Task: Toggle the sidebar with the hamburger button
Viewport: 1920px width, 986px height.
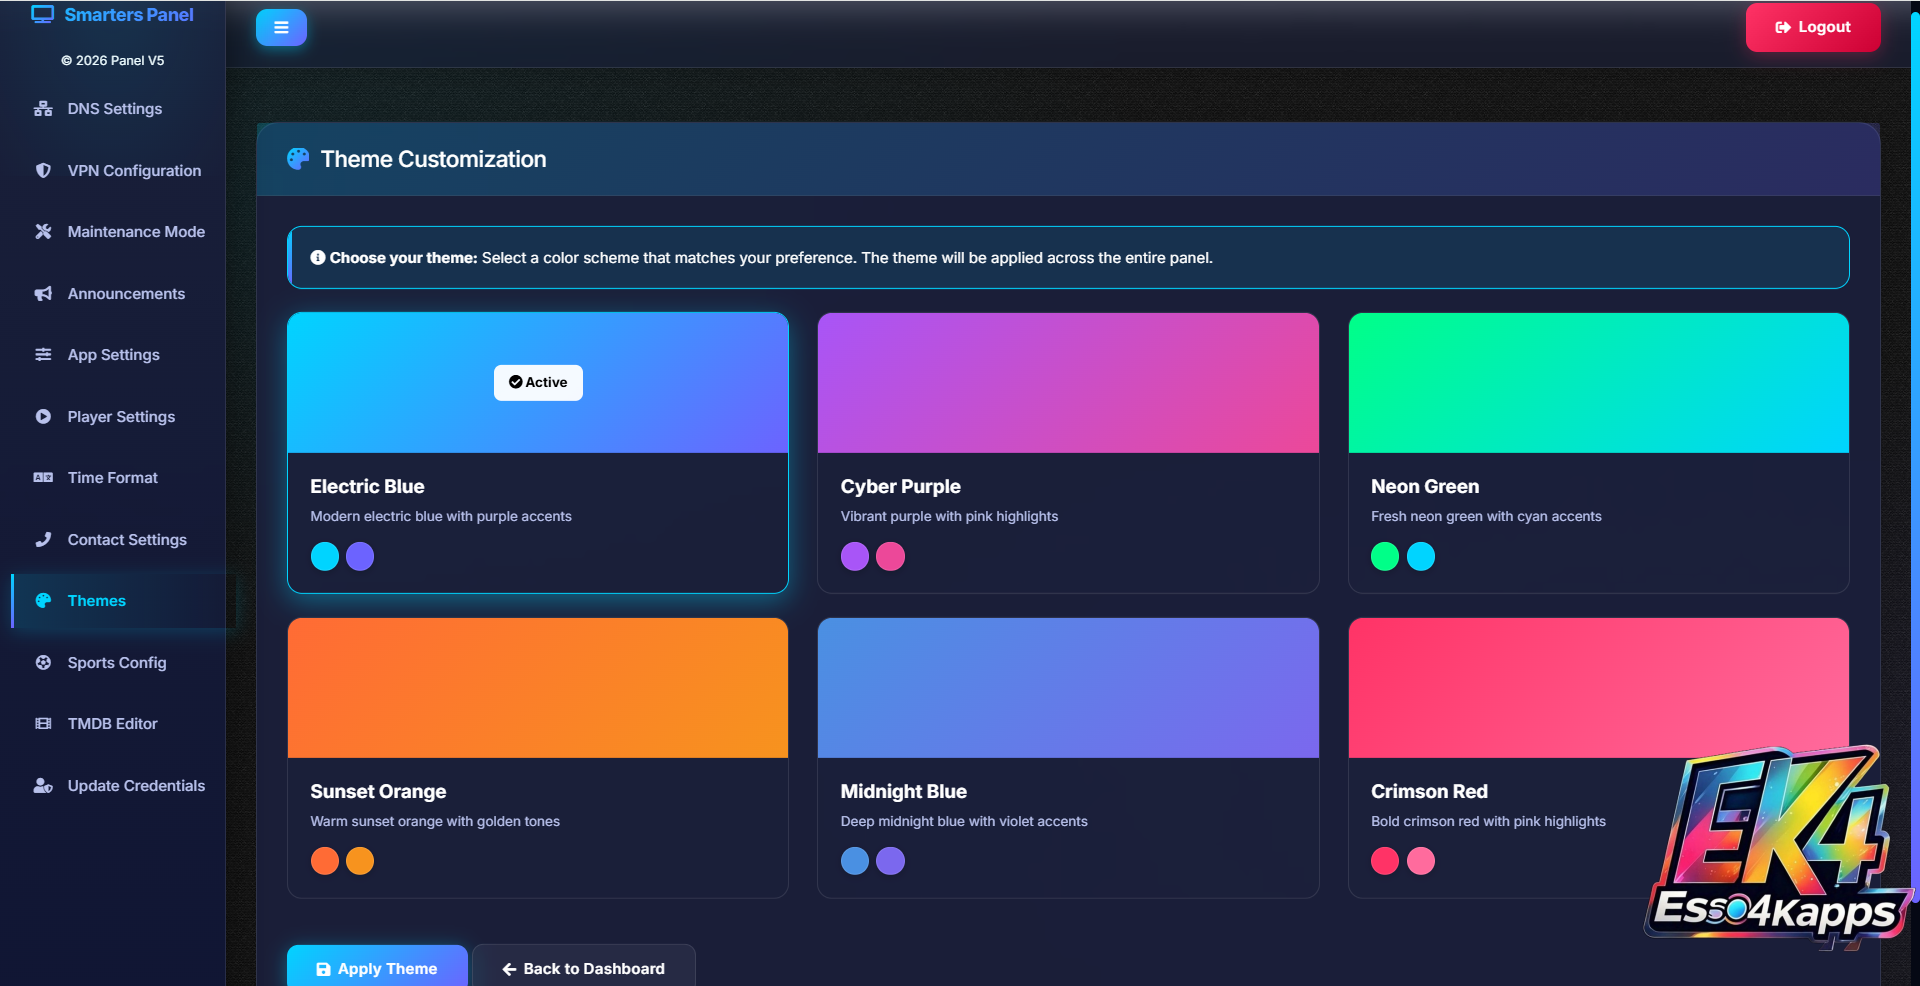Action: pos(281,27)
